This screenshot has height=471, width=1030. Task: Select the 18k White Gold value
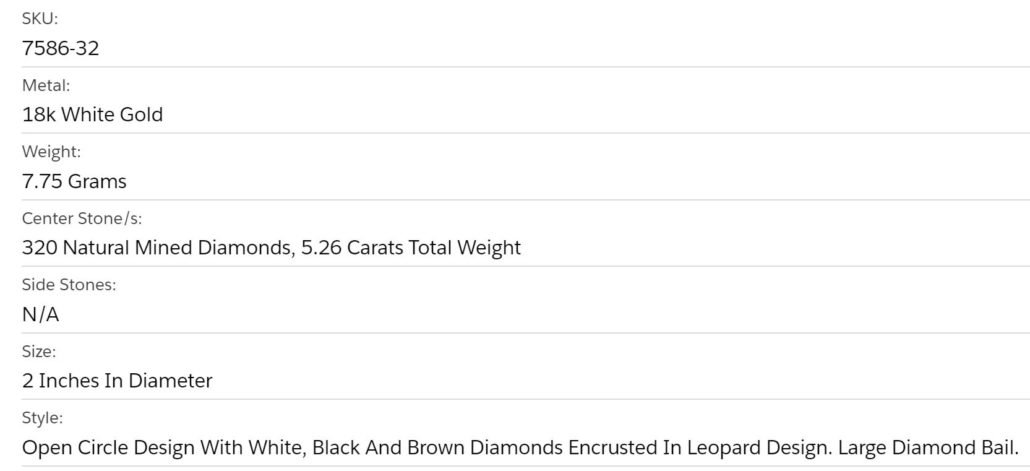92,115
